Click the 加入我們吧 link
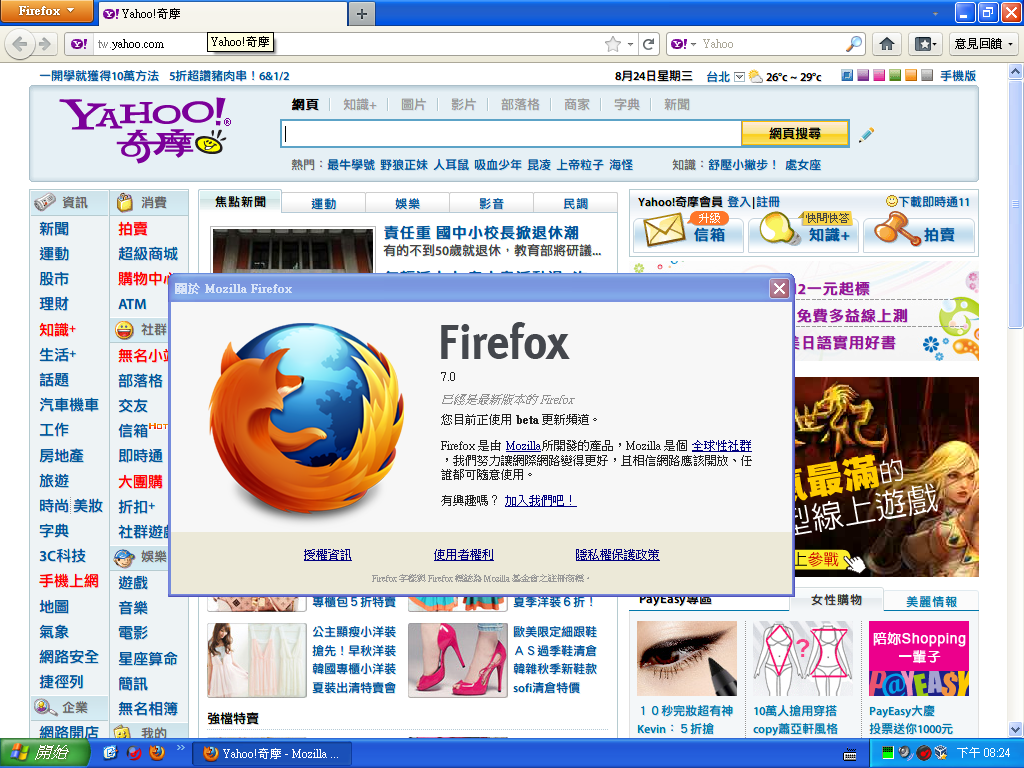Viewport: 1024px width, 768px height. click(540, 500)
